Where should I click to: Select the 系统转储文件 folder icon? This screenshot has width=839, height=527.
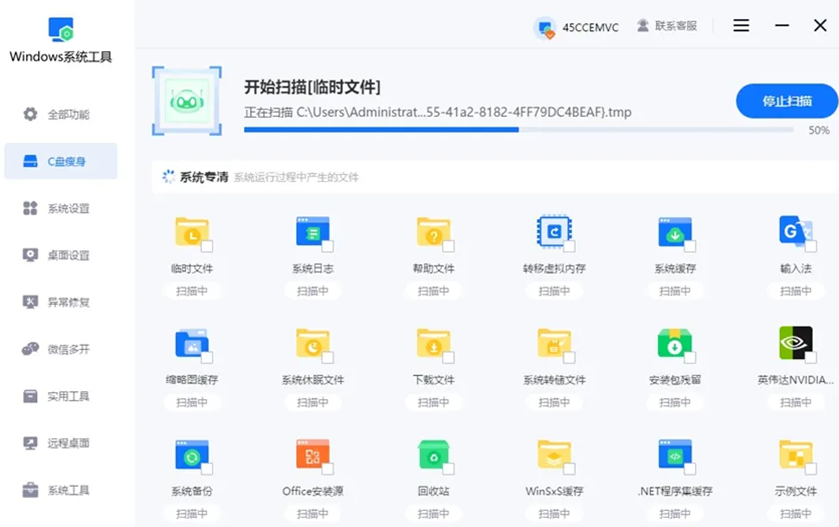[554, 343]
